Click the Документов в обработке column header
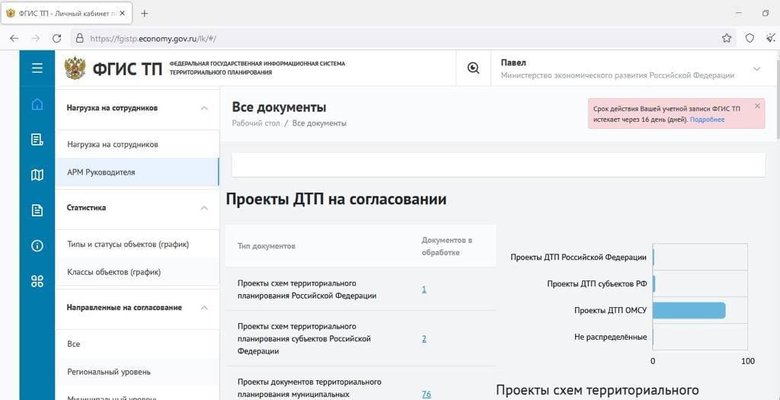This screenshot has width=780, height=400. [x=447, y=246]
